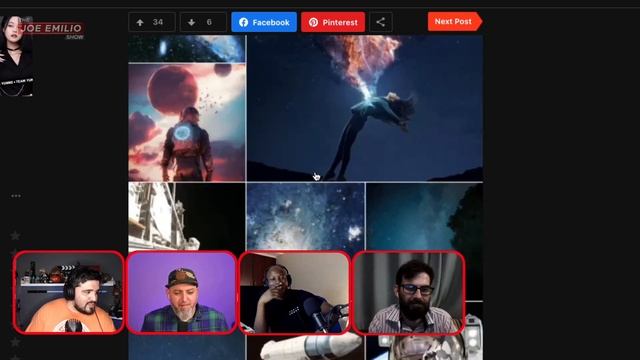
Task: Pin the post on Pinterest
Action: pos(333,22)
